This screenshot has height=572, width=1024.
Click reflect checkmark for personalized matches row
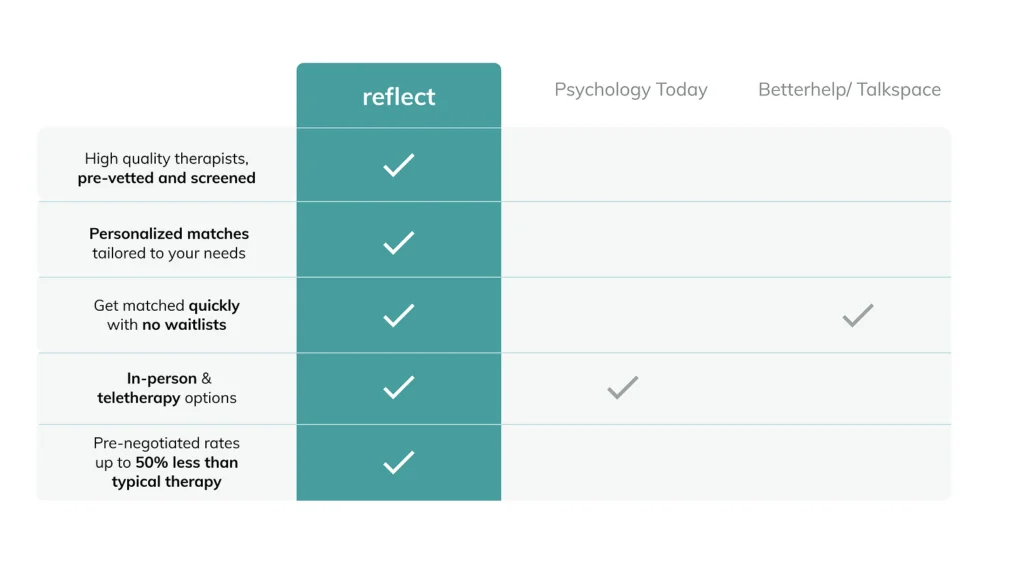[398, 242]
